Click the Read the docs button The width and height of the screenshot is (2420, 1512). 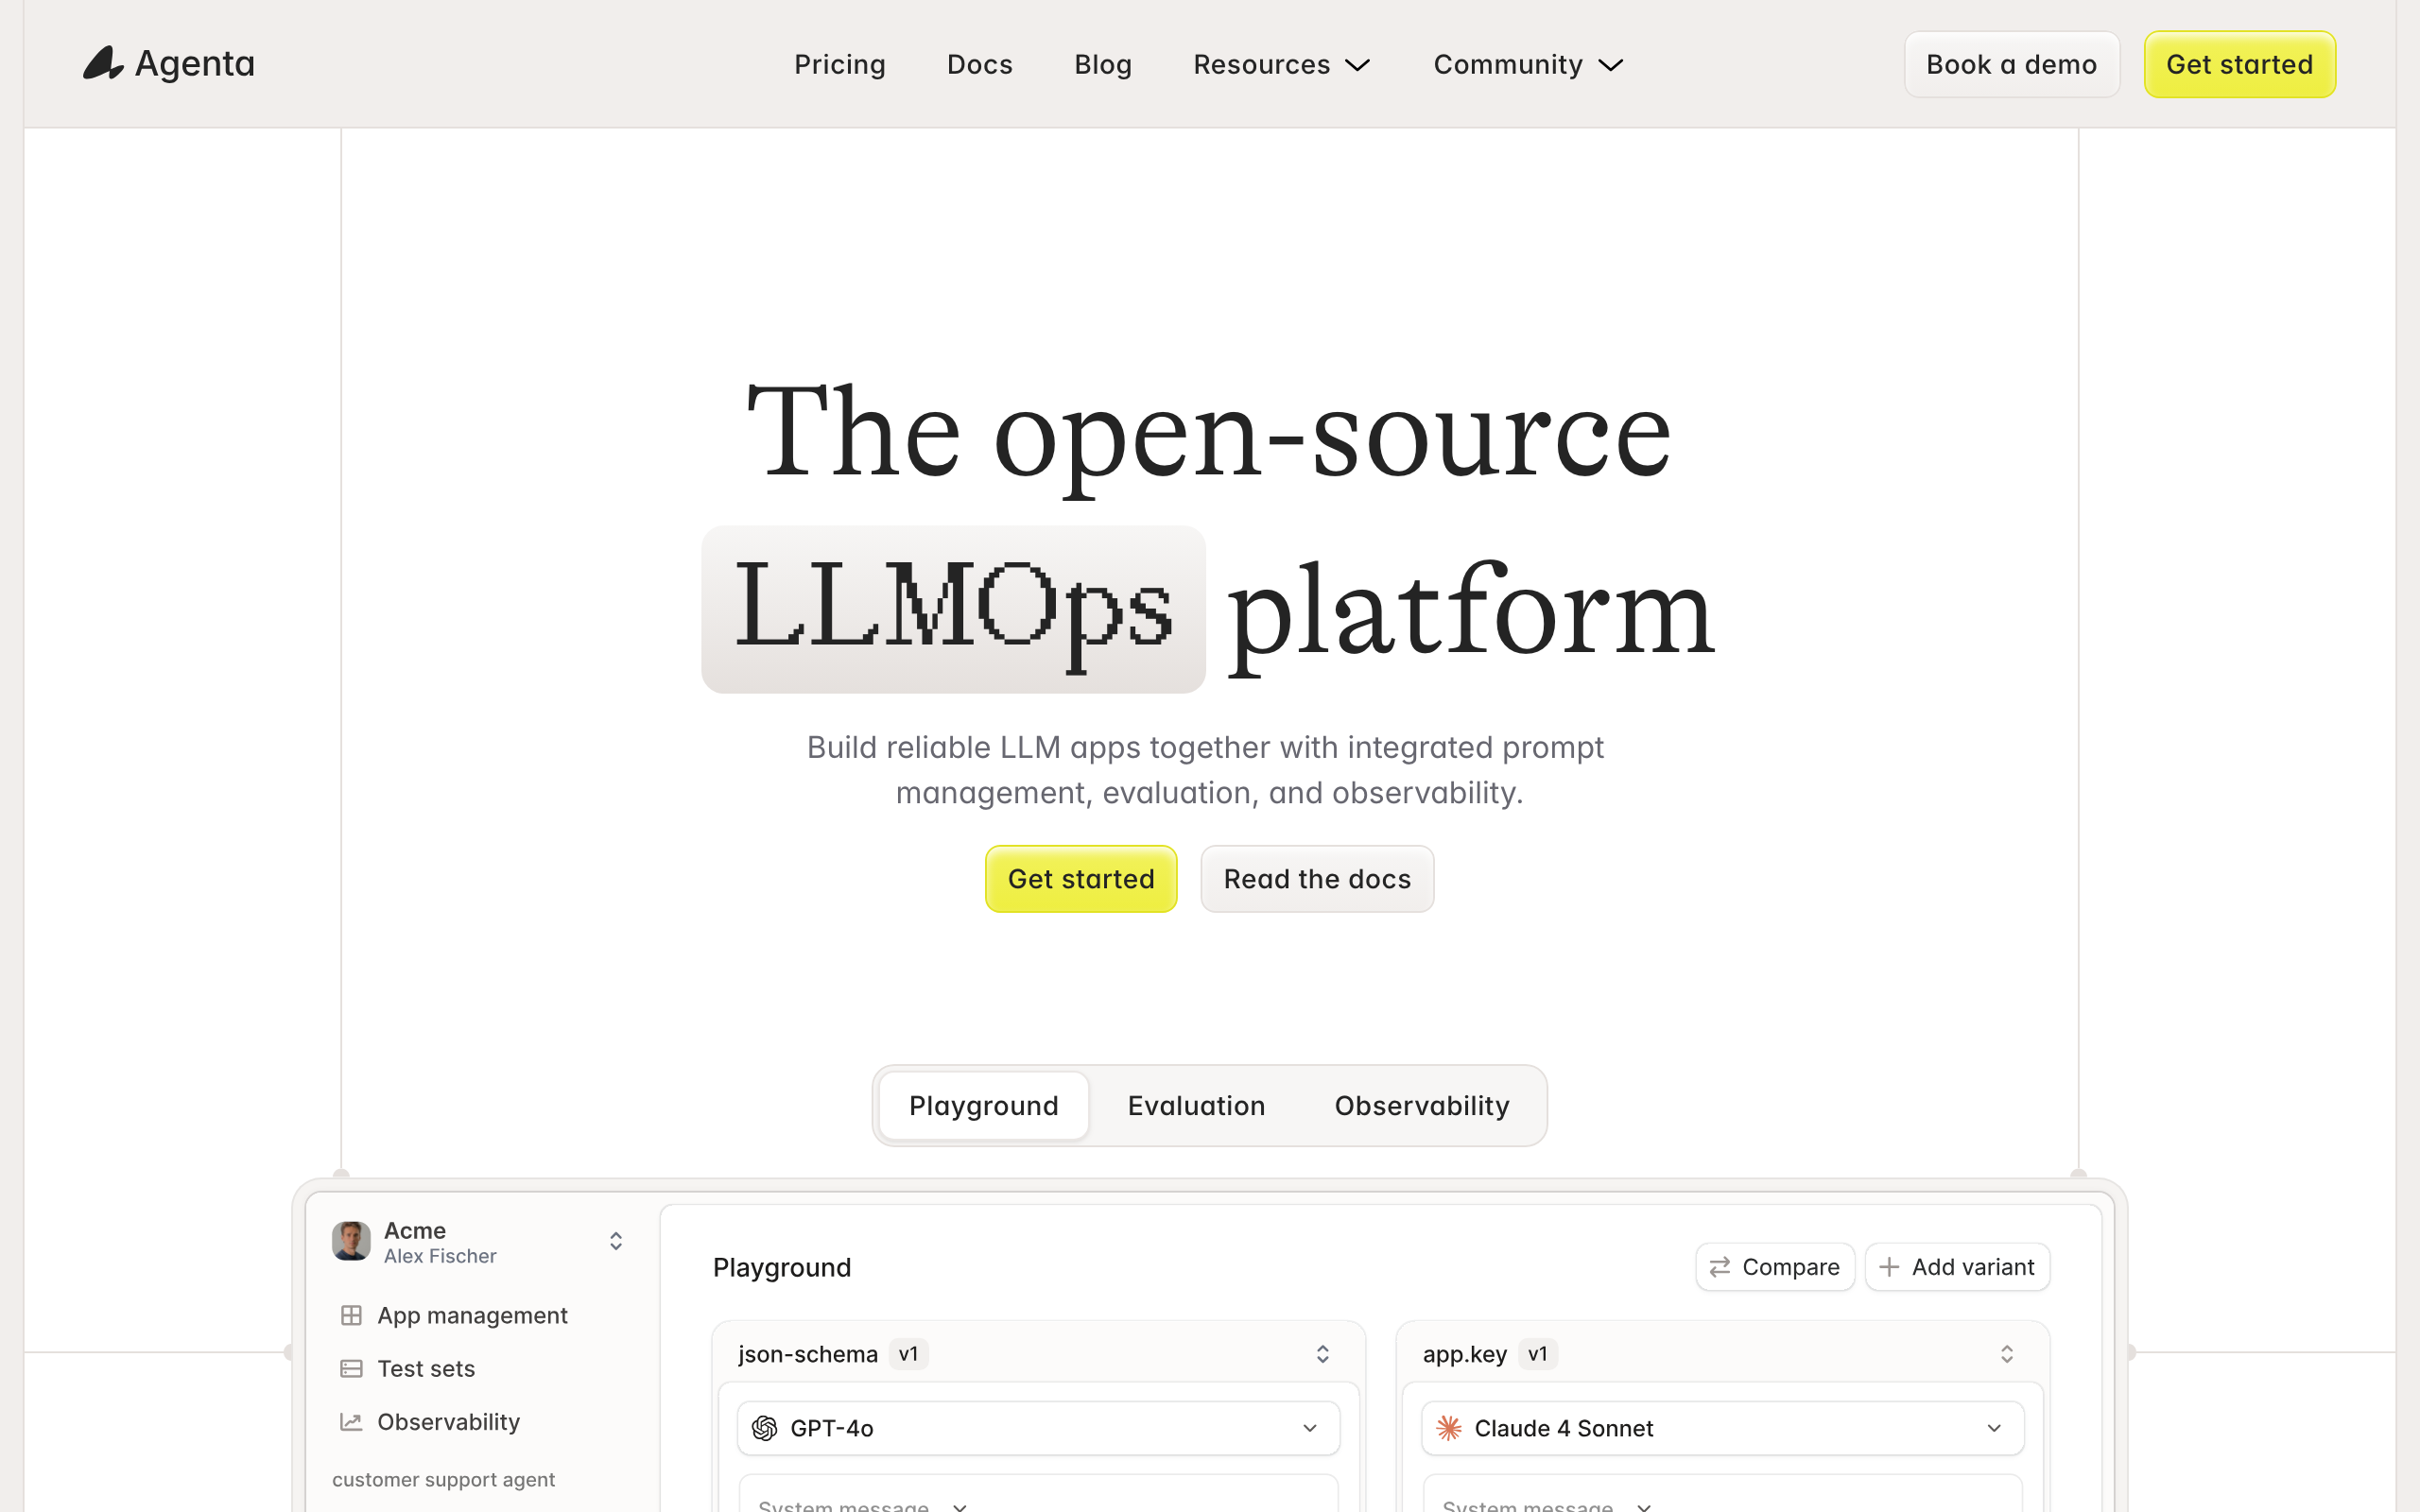(x=1317, y=879)
